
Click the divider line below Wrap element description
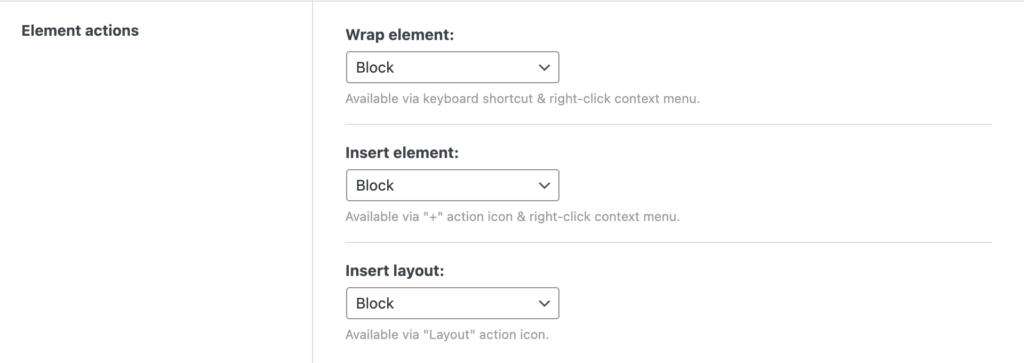point(668,124)
